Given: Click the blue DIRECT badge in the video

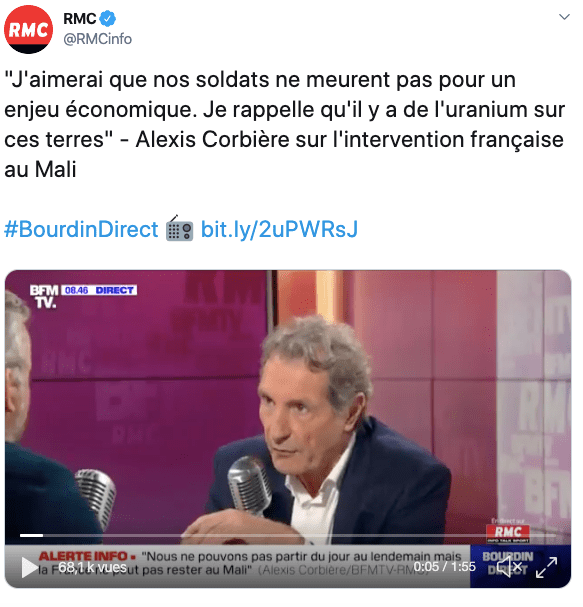Looking at the screenshot, I should [114, 290].
